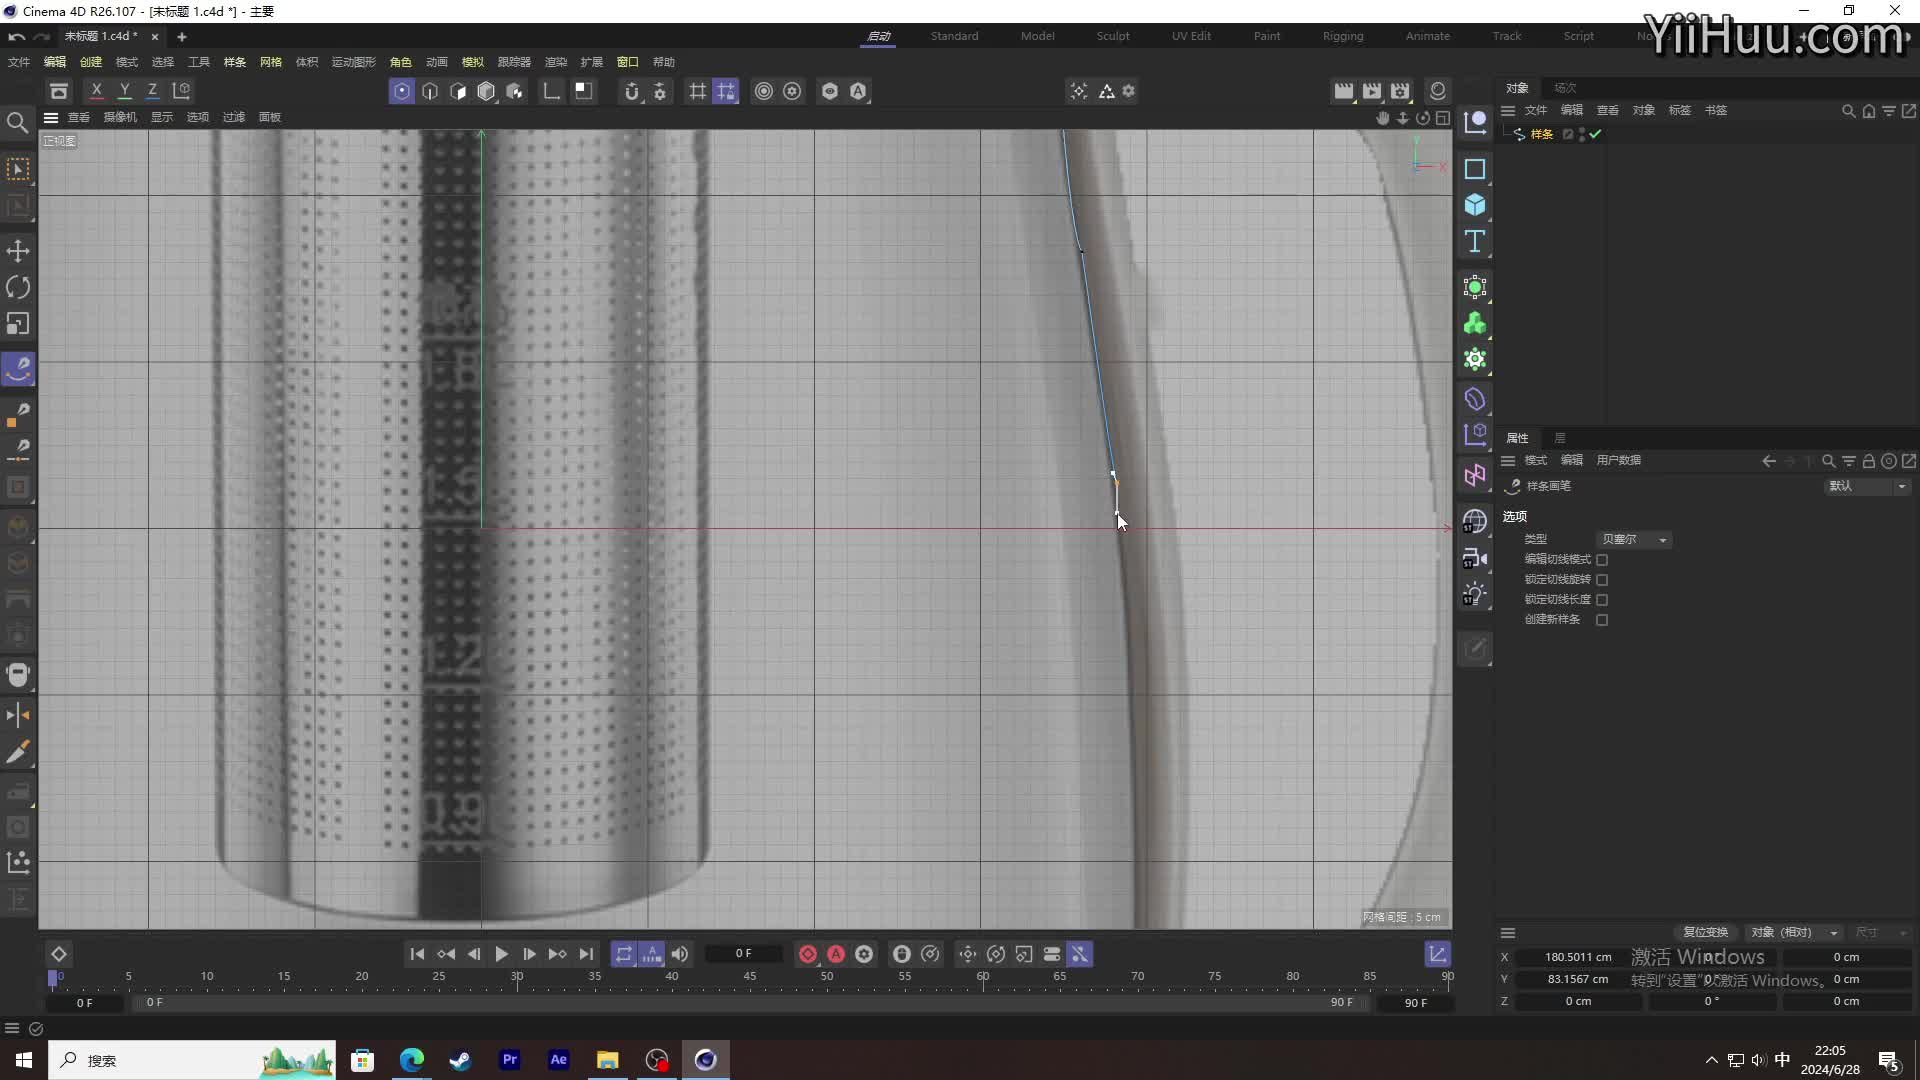Toggle the coordinate system icon
Viewport: 1920px width, 1080px height.
pos(181,91)
